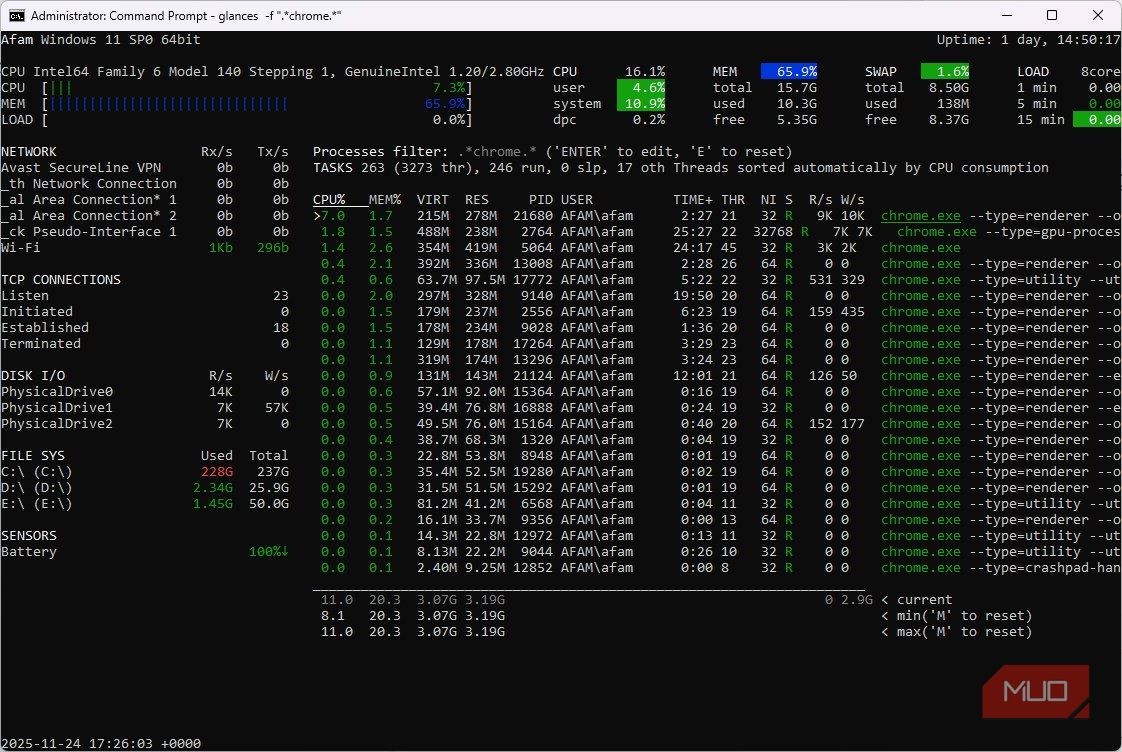Image resolution: width=1122 pixels, height=752 pixels.
Task: Click the CPU usage bar gauge
Action: 257,87
